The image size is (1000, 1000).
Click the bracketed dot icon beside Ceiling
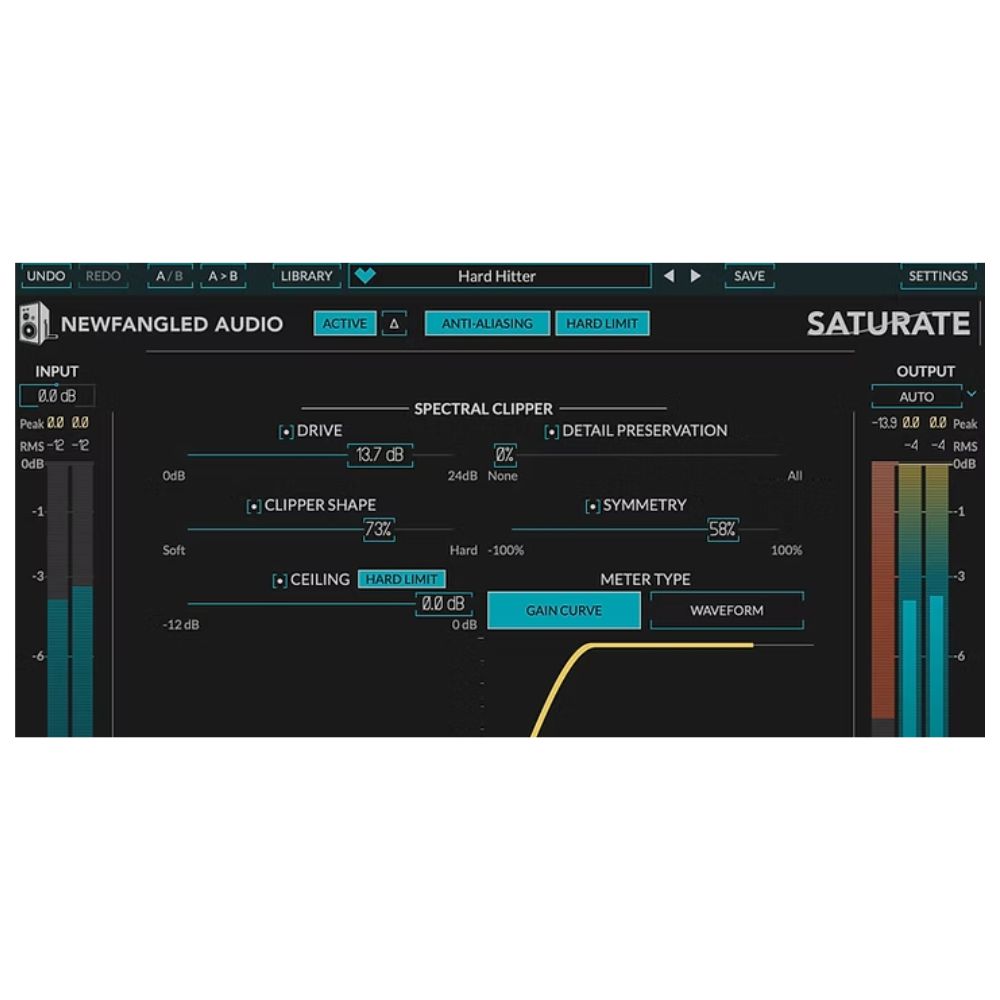tap(279, 580)
